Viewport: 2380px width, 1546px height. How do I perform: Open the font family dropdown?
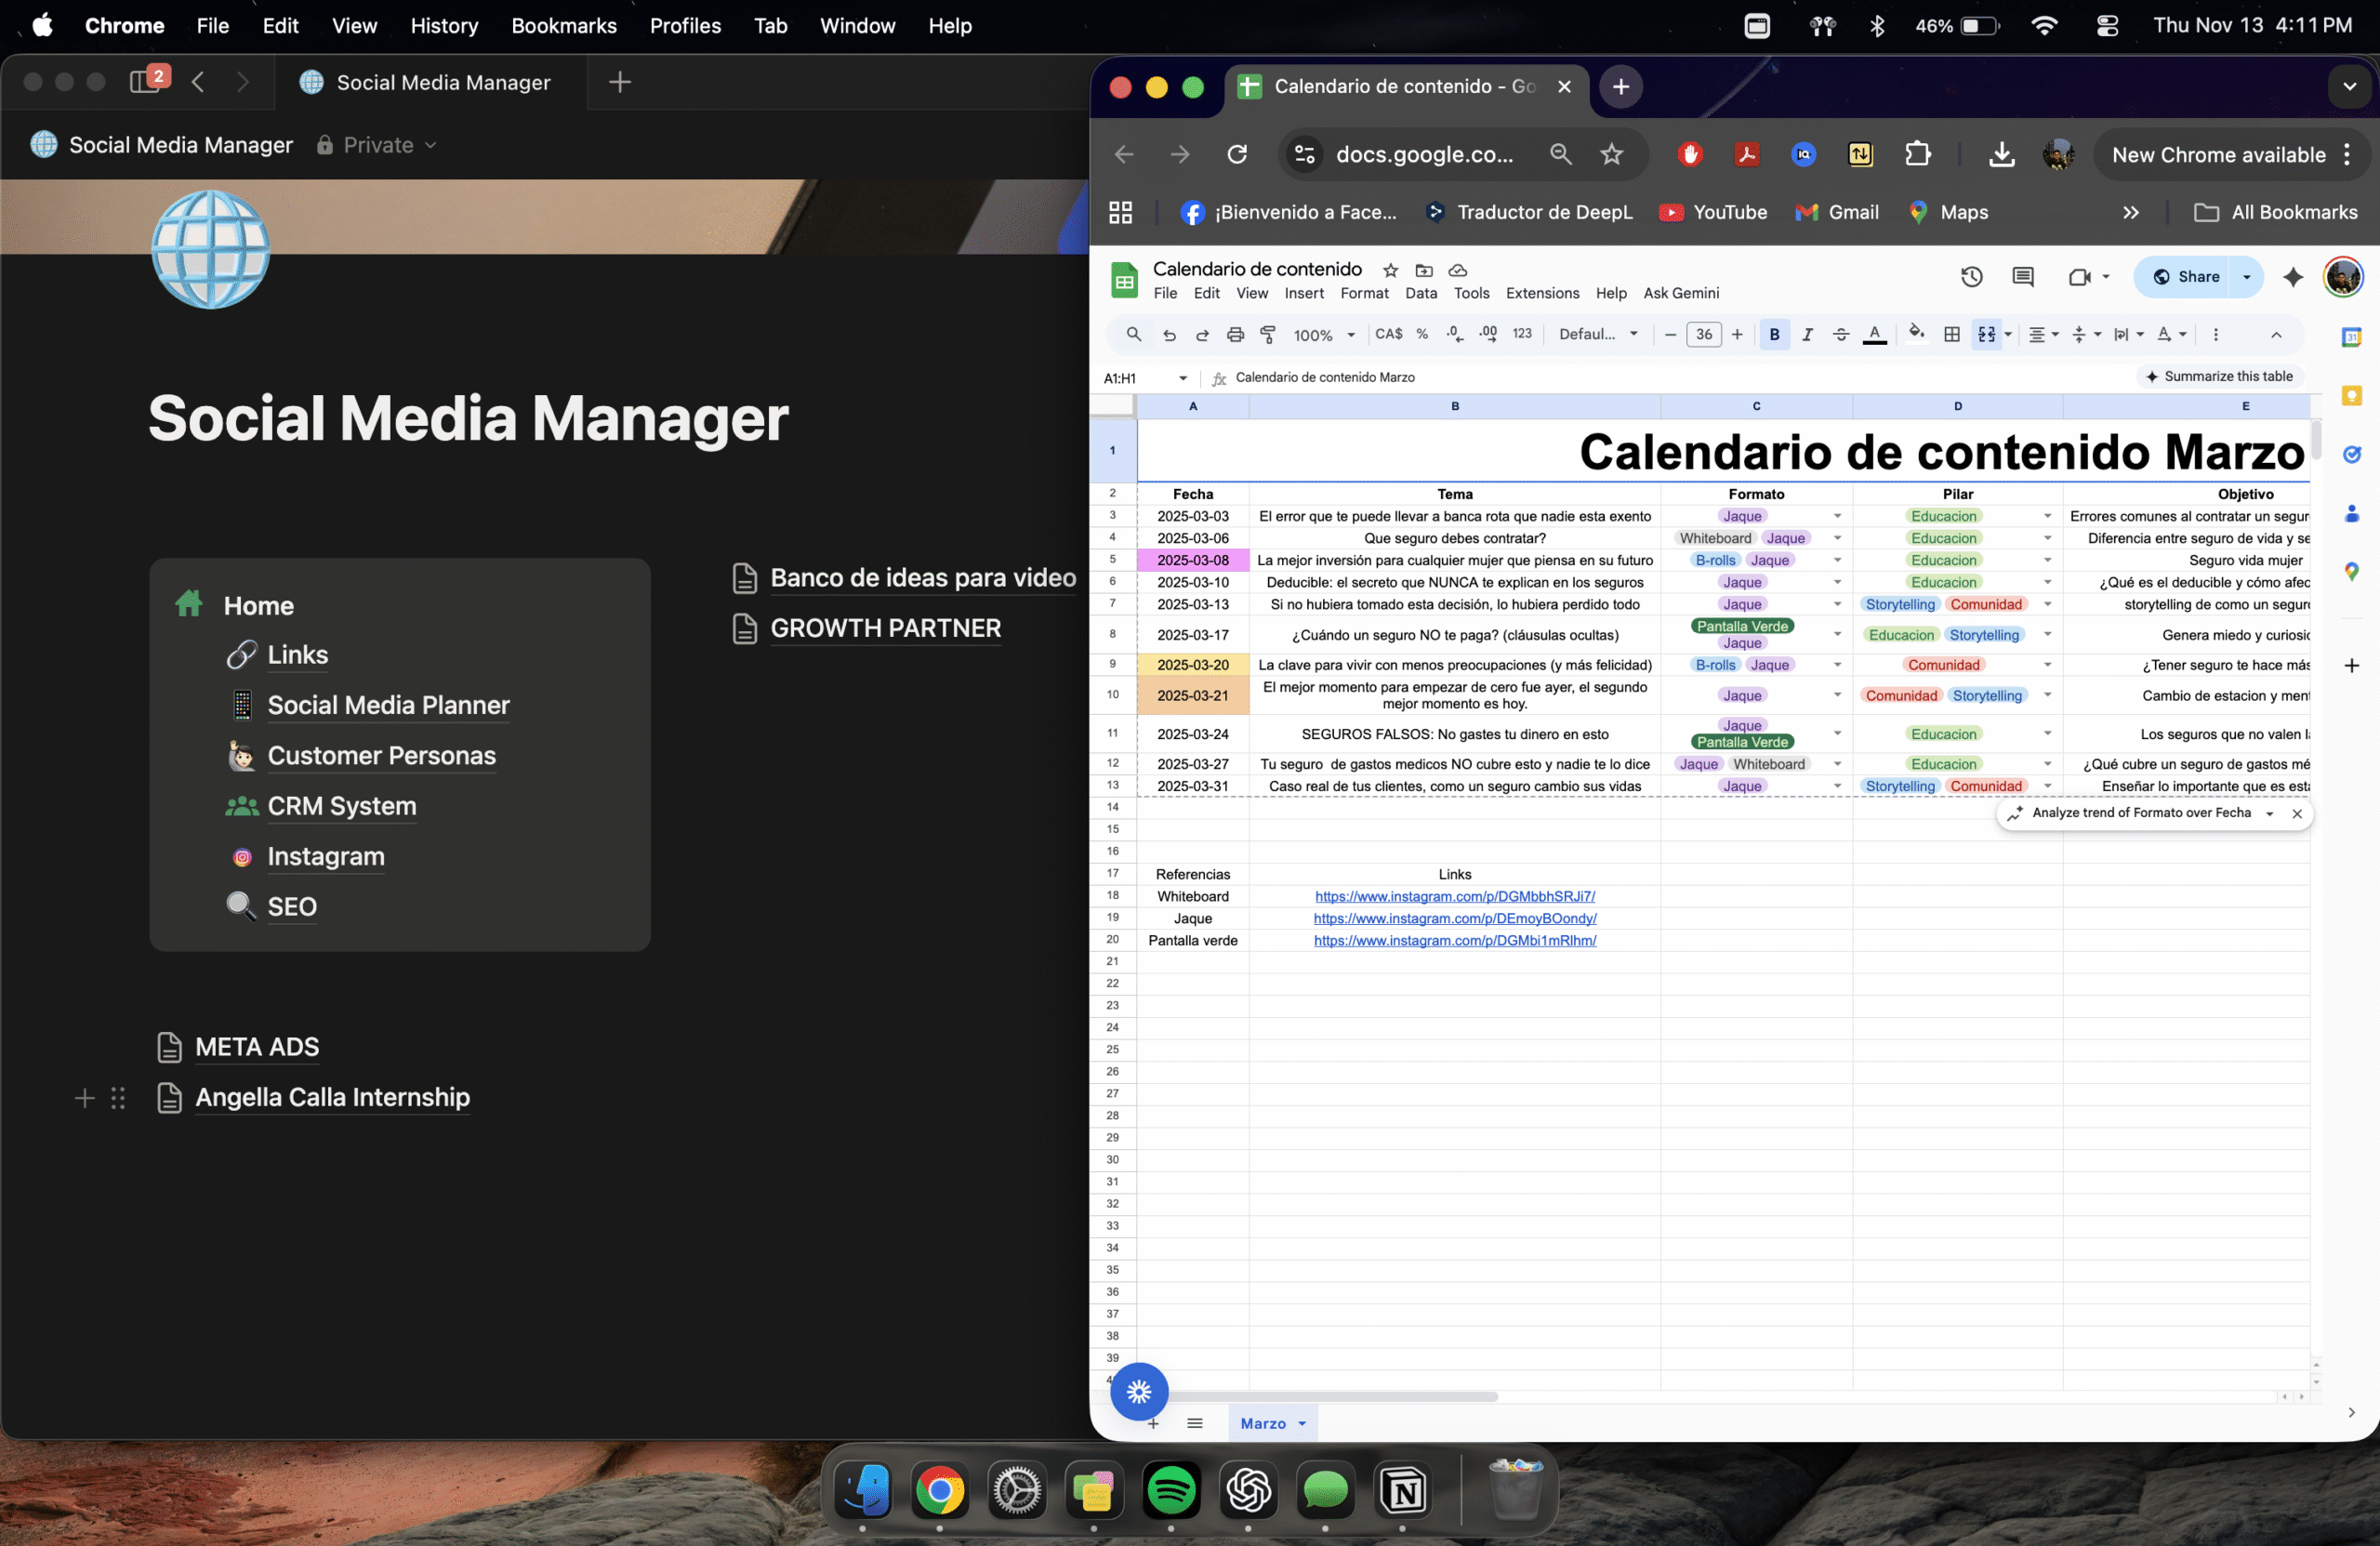pyautogui.click(x=1598, y=335)
